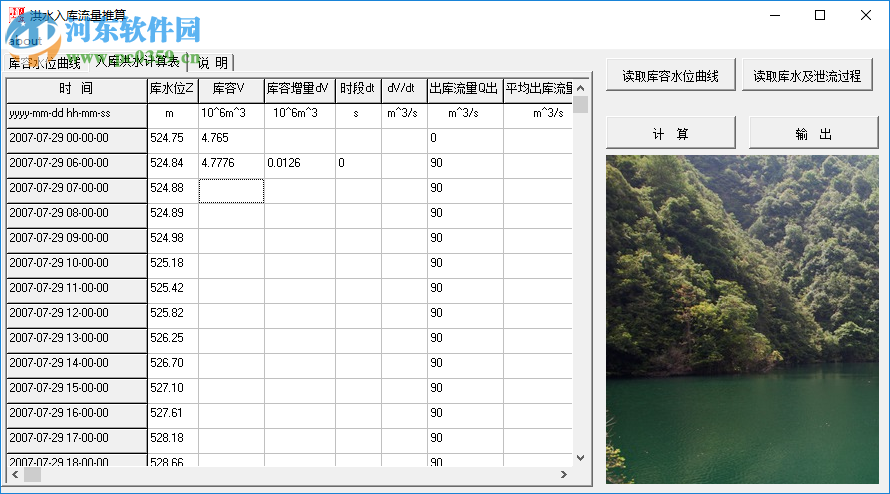This screenshot has height=494, width=890.
Task: Click the unit cell 's' under 时段dt
Action: tap(358, 115)
